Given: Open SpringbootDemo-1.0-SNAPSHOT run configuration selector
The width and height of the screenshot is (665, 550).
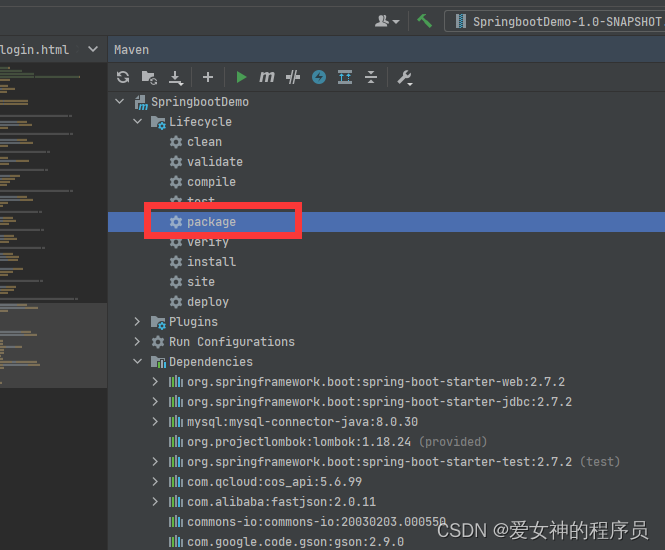Looking at the screenshot, I should (x=555, y=21).
